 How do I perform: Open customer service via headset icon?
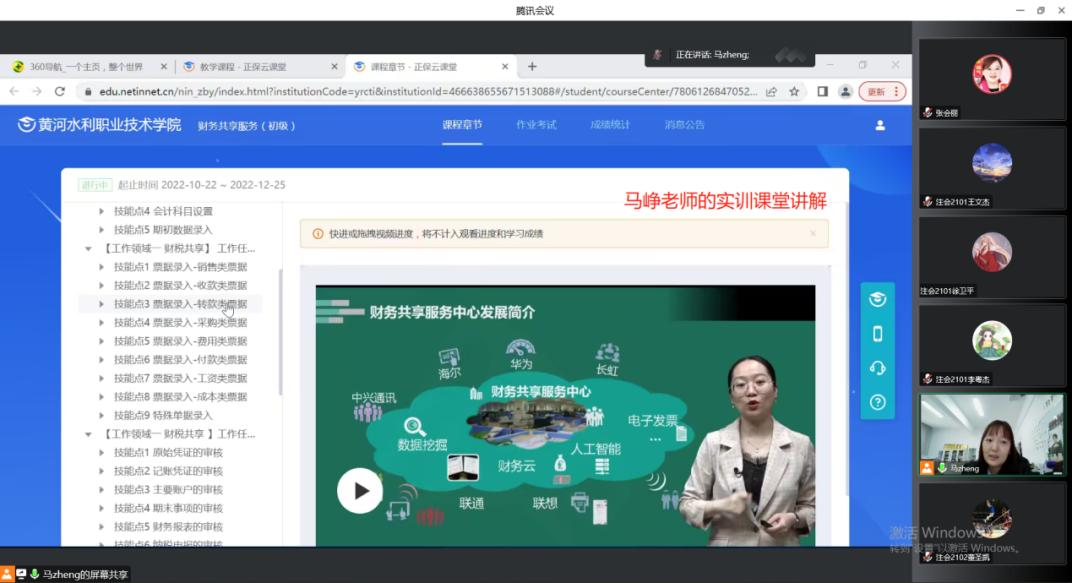(x=877, y=368)
